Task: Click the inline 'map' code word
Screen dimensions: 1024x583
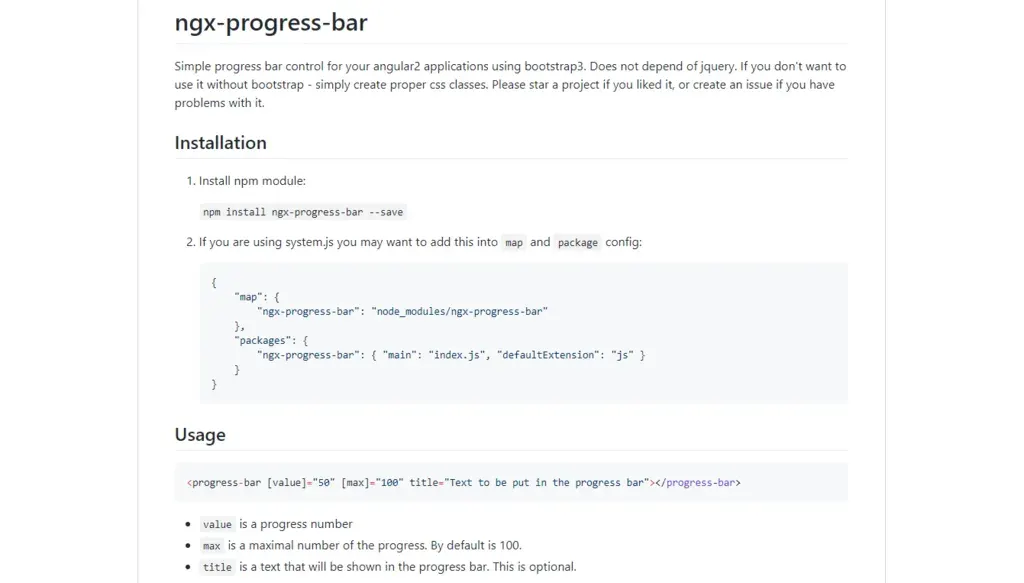Action: click(x=514, y=242)
